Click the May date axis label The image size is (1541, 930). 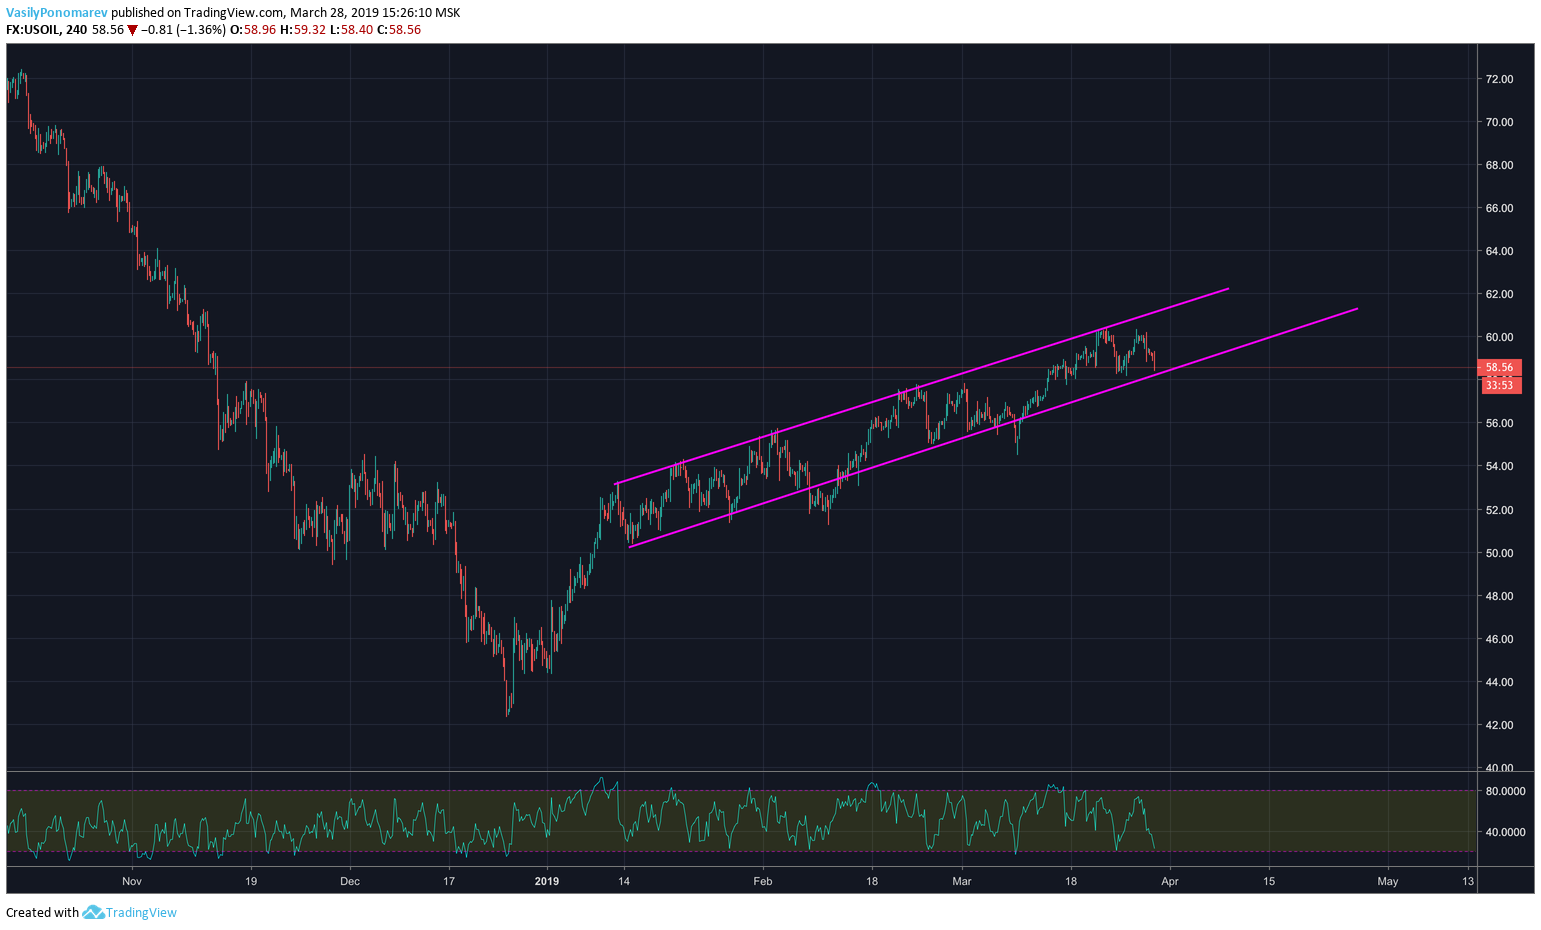[1388, 881]
